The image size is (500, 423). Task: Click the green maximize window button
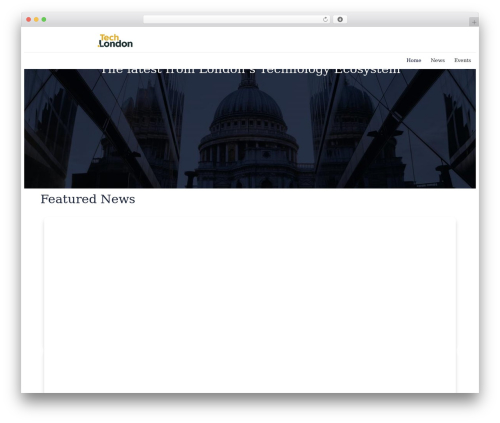pos(44,19)
